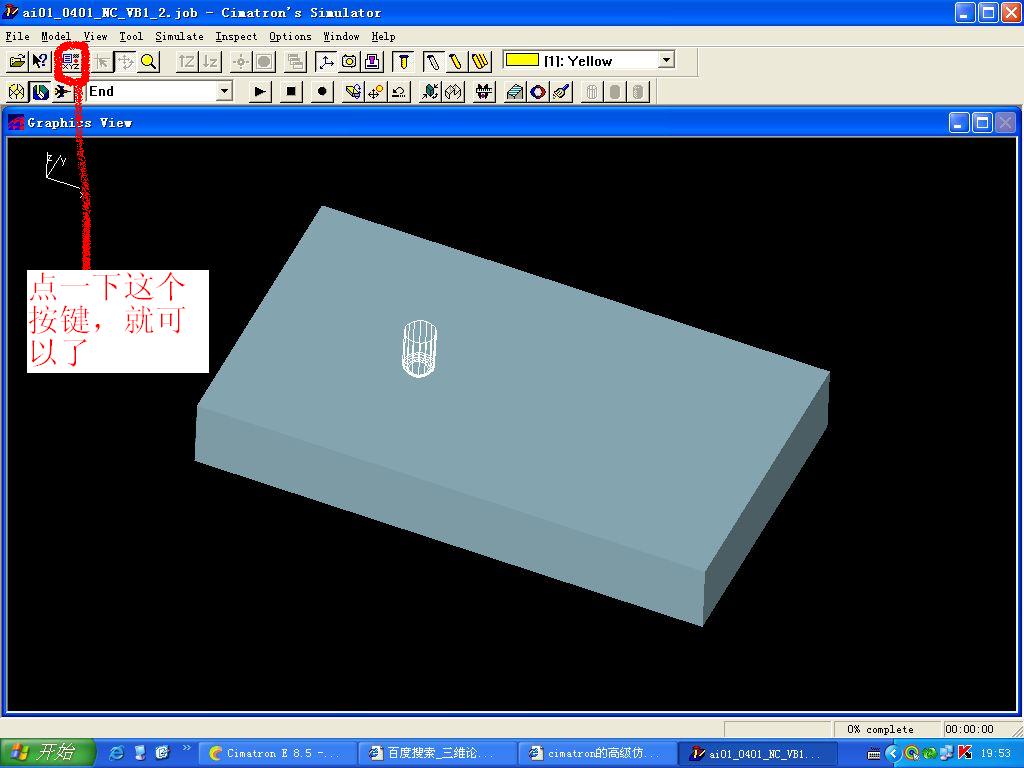Open the Windows Start button
Image resolution: width=1024 pixels, height=768 pixels.
click(47, 752)
